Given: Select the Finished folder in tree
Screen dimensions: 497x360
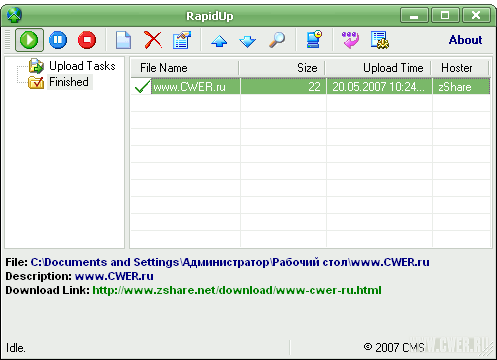Looking at the screenshot, I should [69, 82].
